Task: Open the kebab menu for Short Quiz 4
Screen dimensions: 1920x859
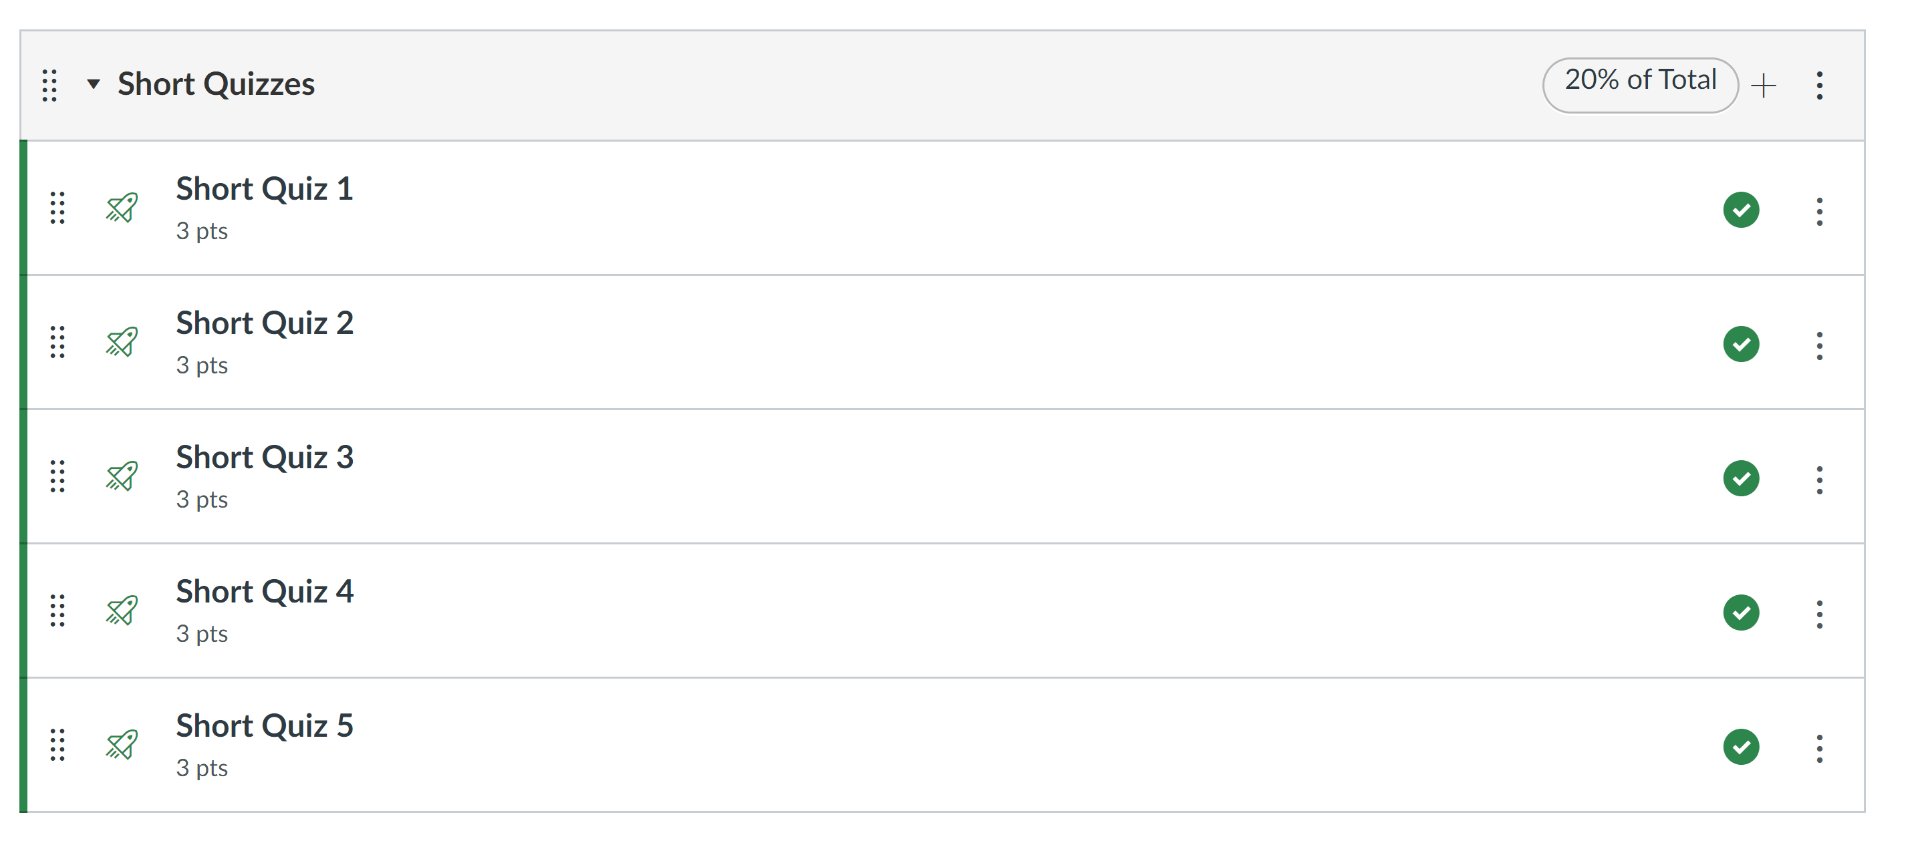Action: pos(1819,614)
